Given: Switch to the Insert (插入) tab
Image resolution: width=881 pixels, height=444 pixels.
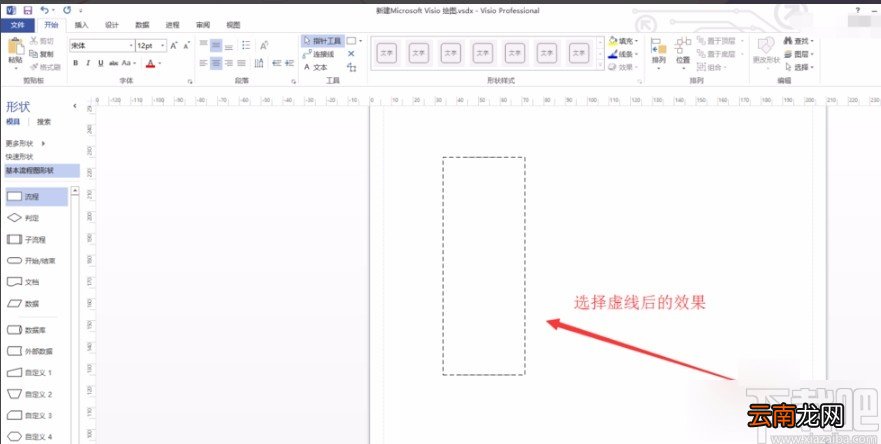Looking at the screenshot, I should click(x=81, y=25).
